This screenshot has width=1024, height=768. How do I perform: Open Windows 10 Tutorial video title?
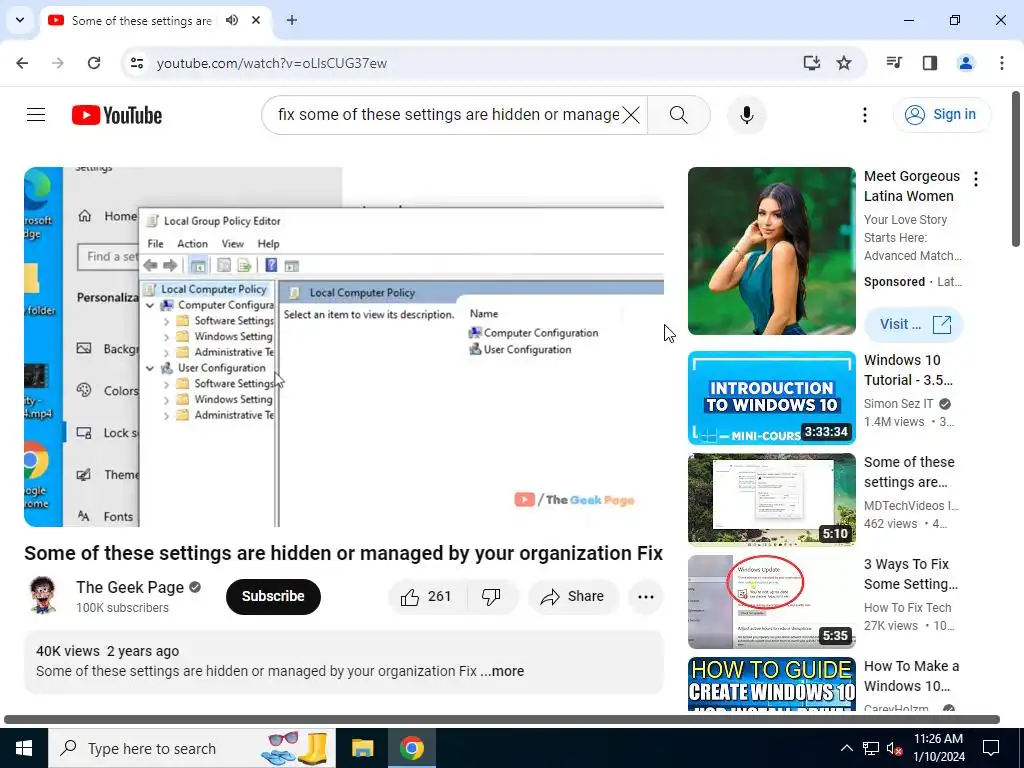click(908, 370)
